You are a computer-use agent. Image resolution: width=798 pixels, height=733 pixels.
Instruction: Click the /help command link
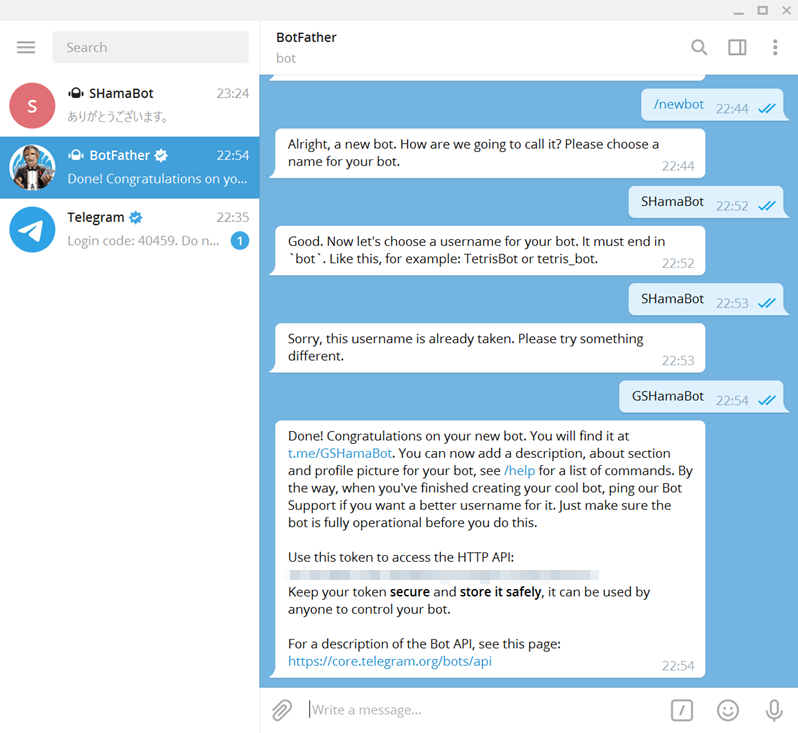click(519, 470)
